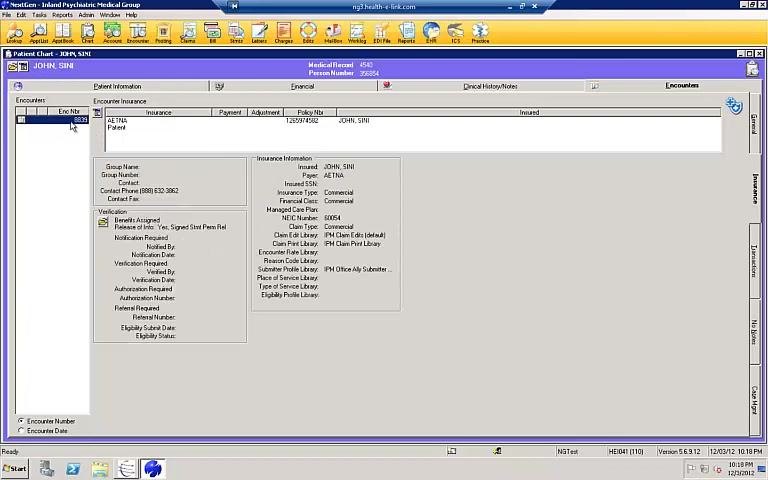Open the file explorer taskbar icon
This screenshot has height=480, width=768.
[100, 469]
